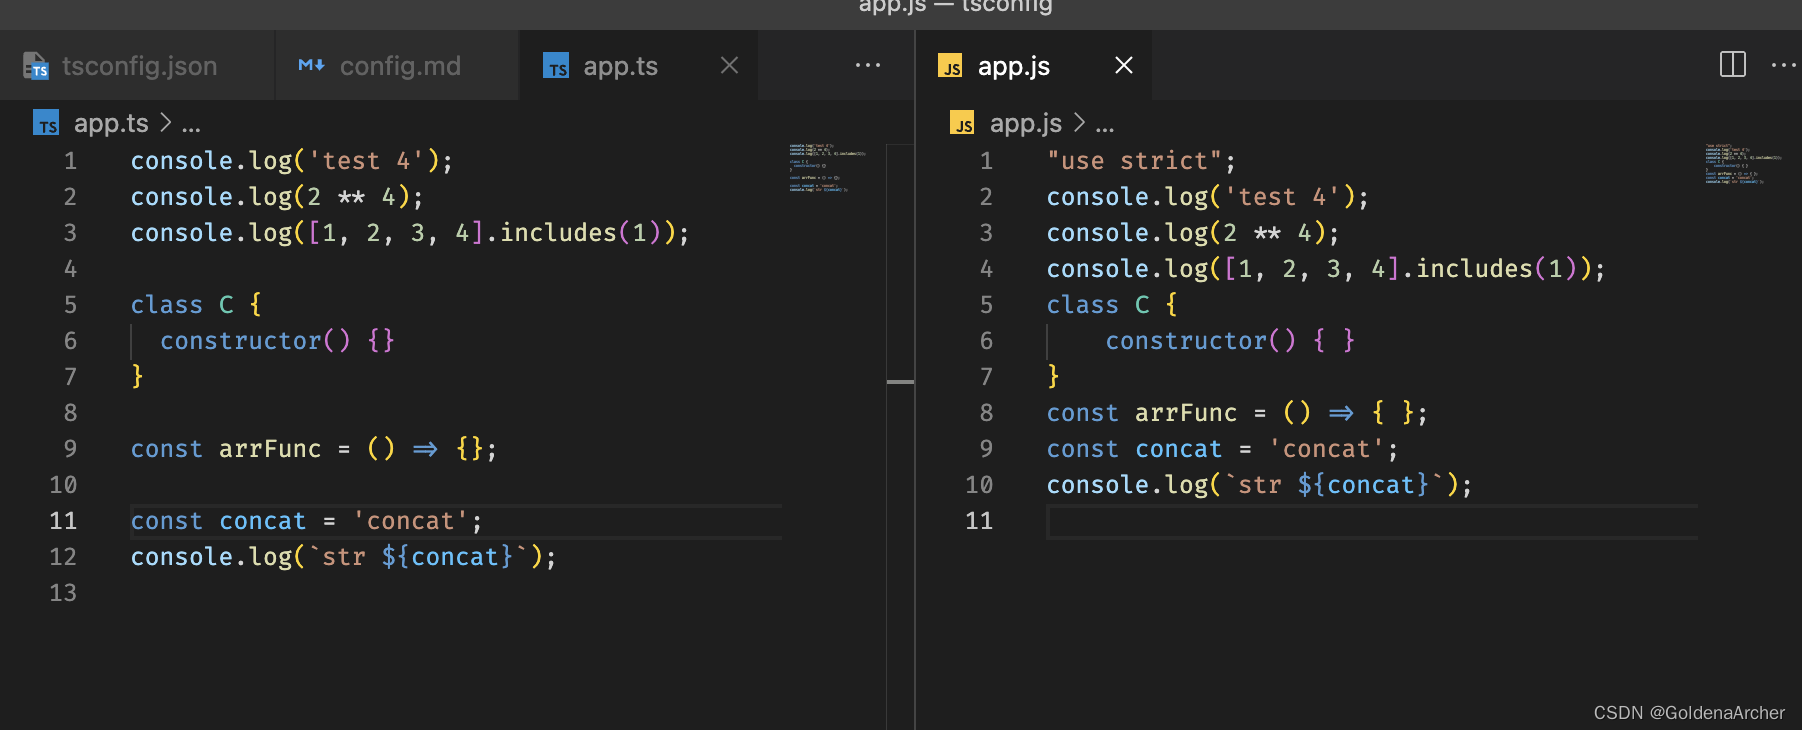Click 'class C {' in app.js
Image resolution: width=1802 pixels, height=730 pixels.
coord(1112,305)
